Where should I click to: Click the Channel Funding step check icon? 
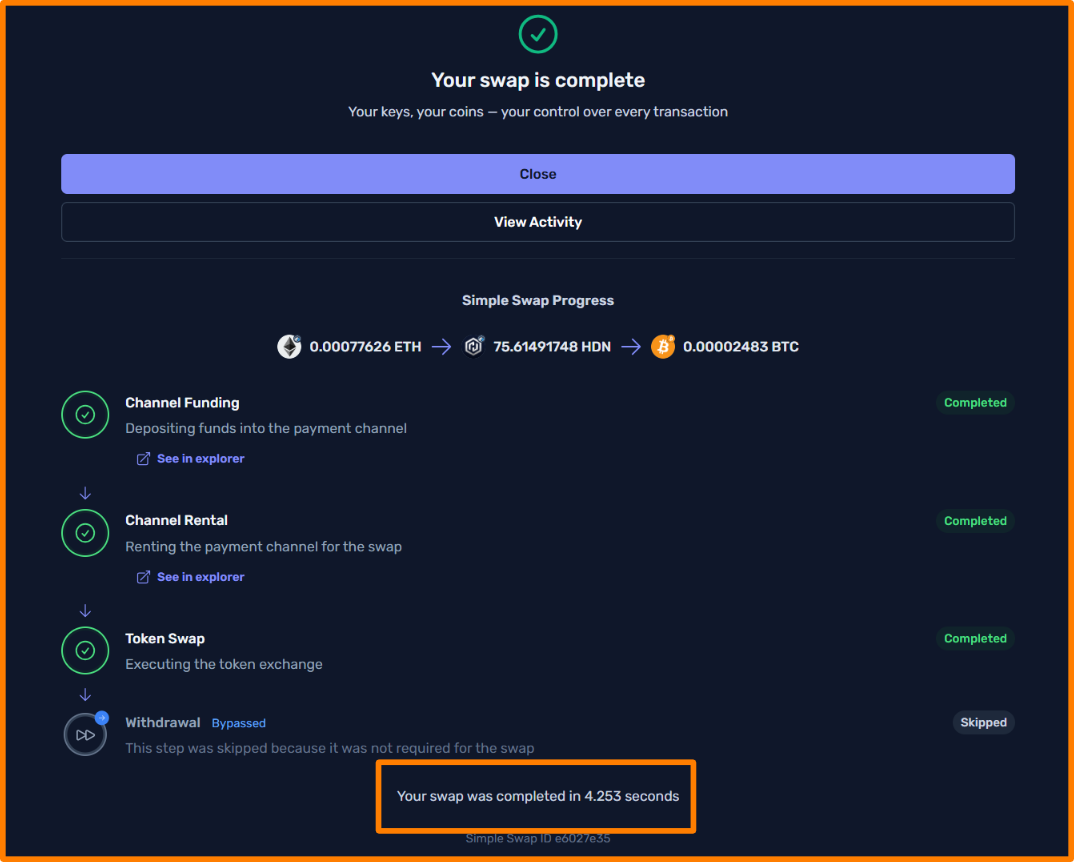click(85, 415)
